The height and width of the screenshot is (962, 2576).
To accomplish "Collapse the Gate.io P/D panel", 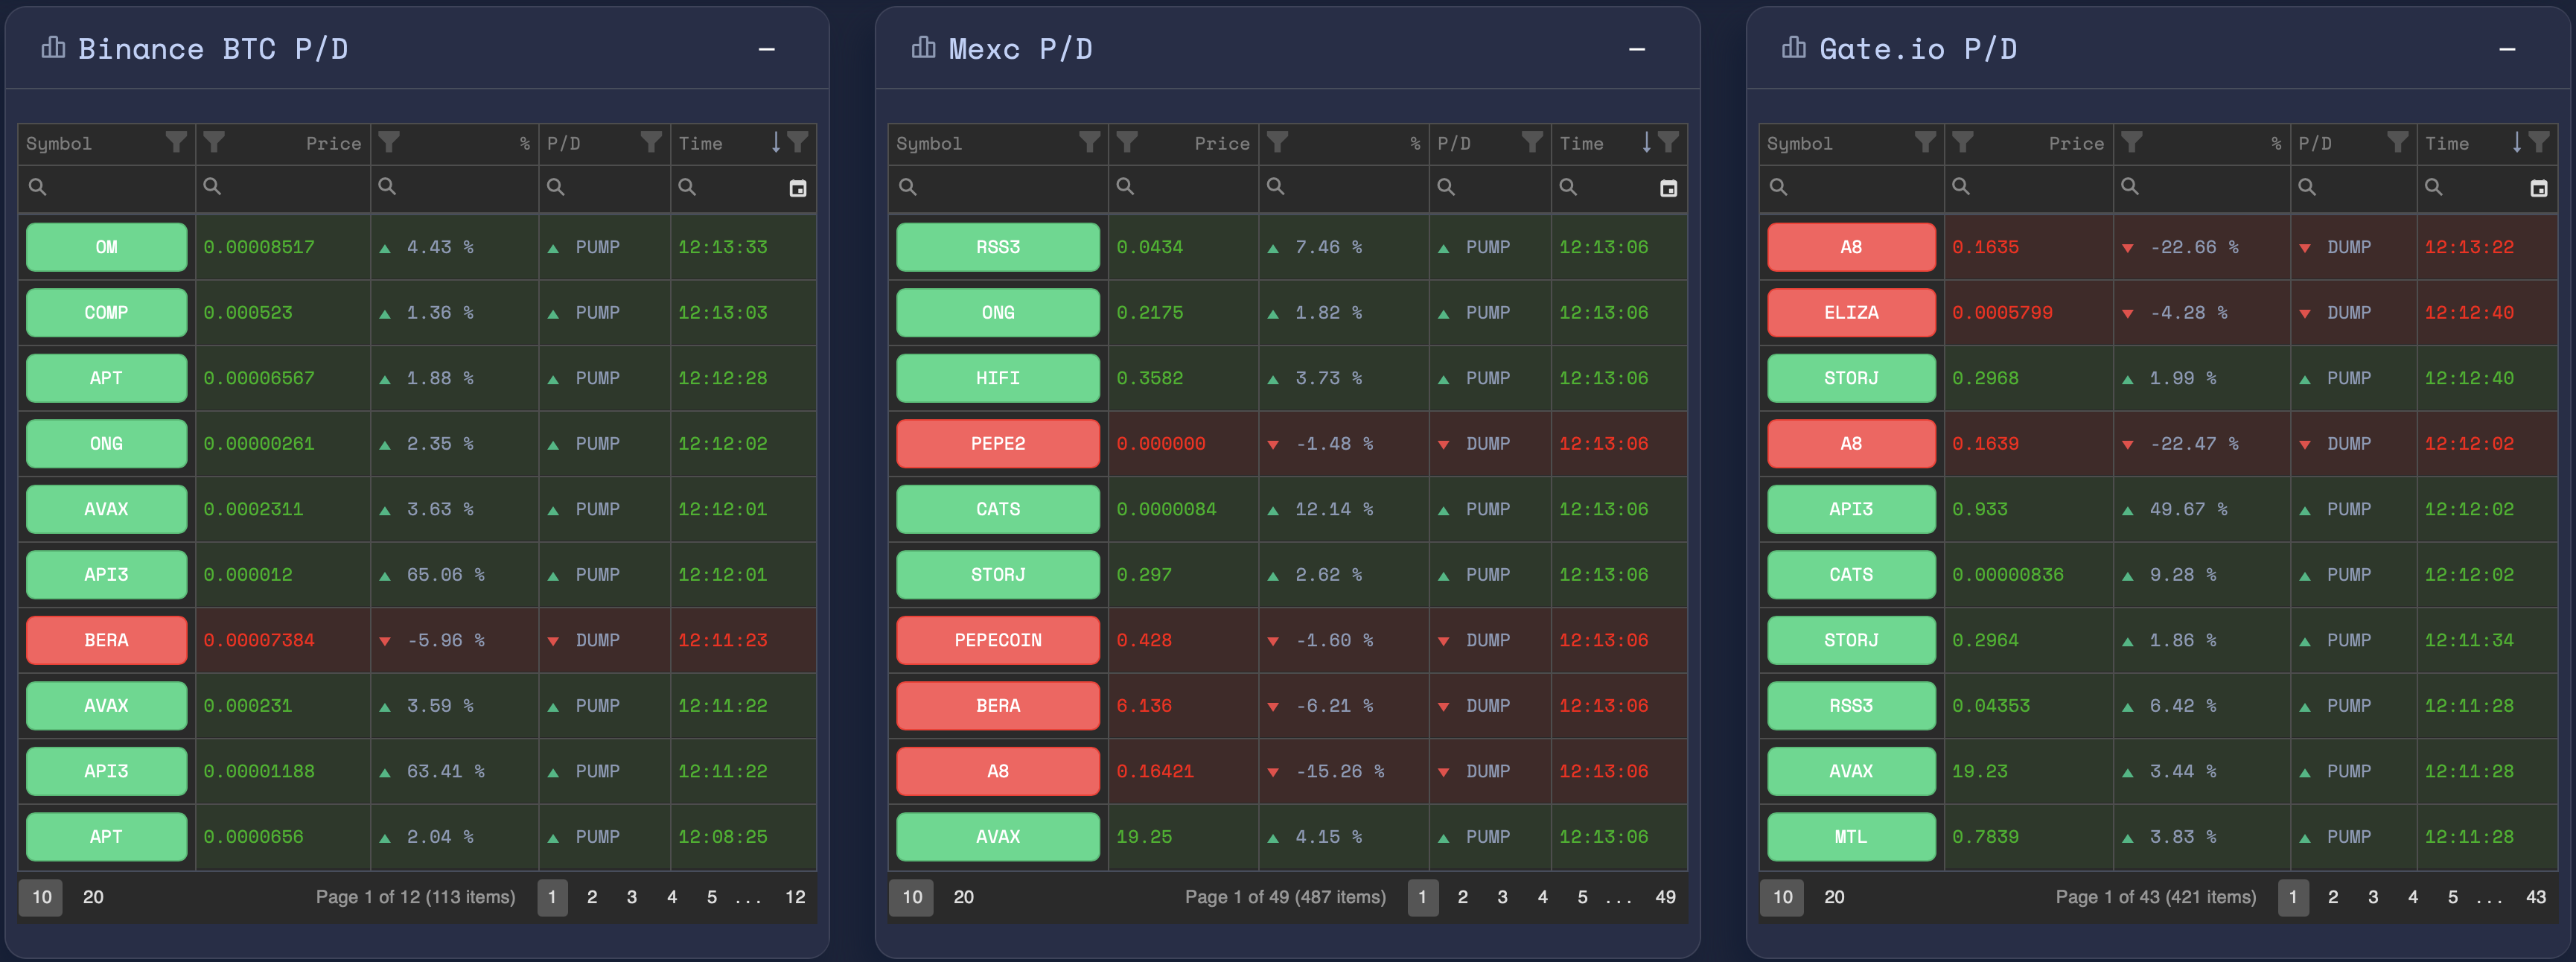I will point(2507,49).
